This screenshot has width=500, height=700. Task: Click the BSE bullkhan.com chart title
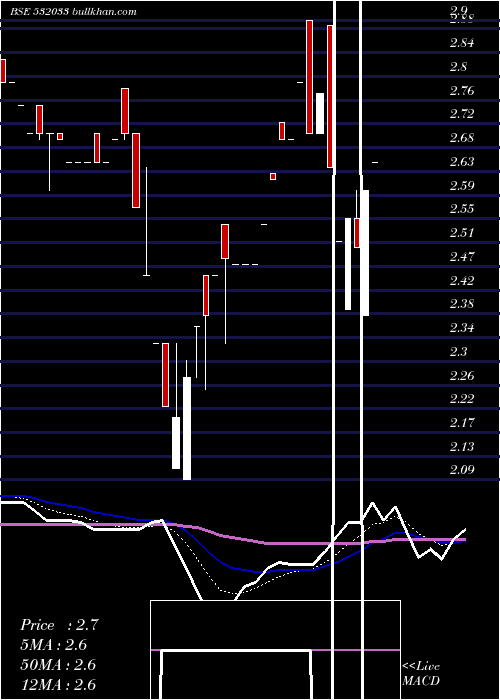point(73,12)
